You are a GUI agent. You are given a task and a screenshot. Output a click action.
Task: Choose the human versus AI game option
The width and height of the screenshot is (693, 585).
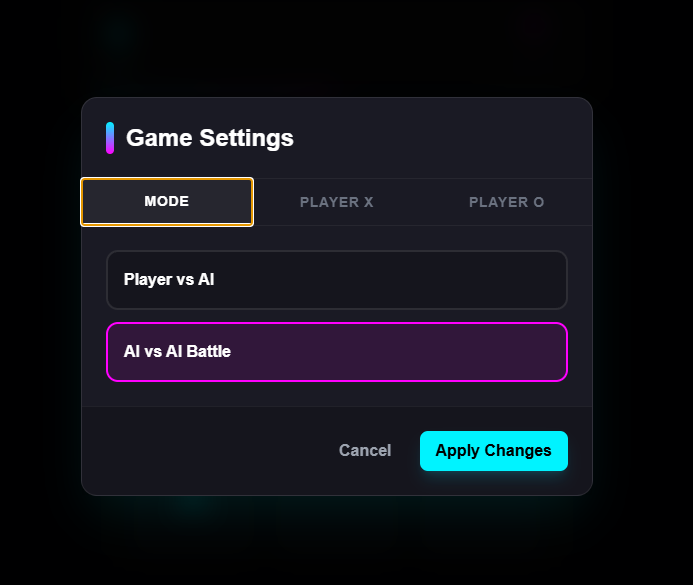[337, 280]
